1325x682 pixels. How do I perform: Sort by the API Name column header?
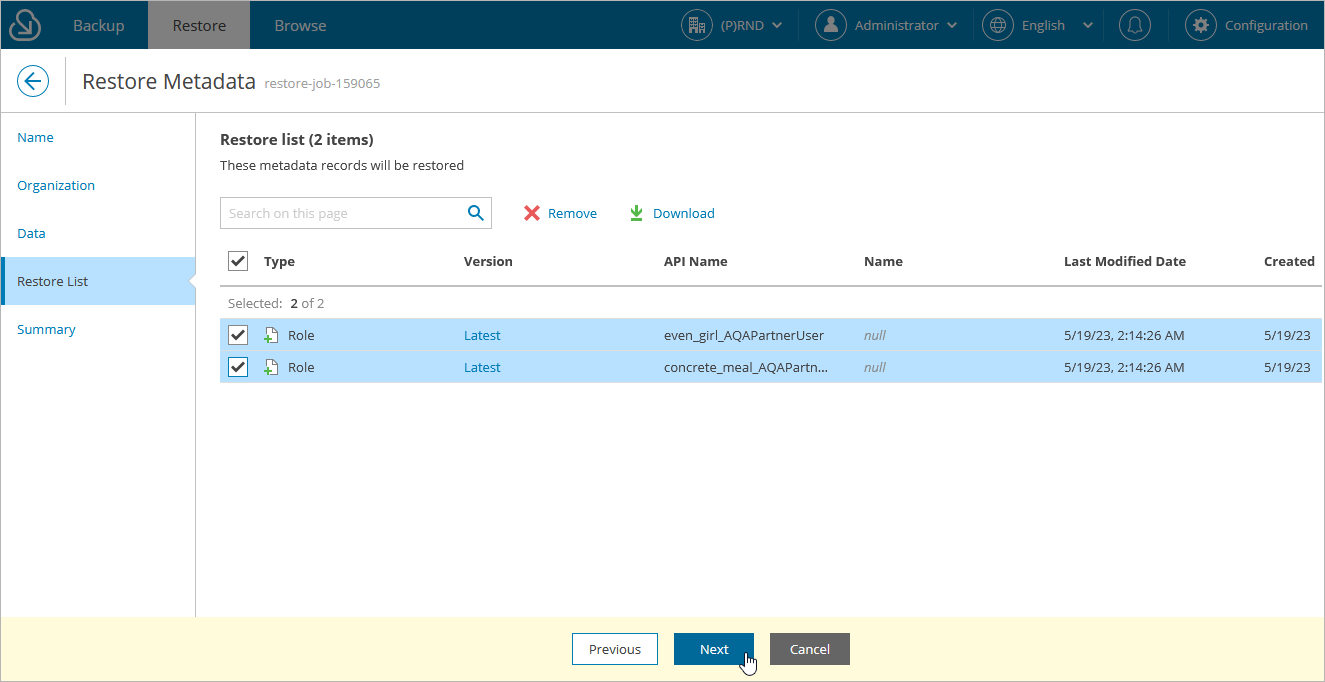695,261
